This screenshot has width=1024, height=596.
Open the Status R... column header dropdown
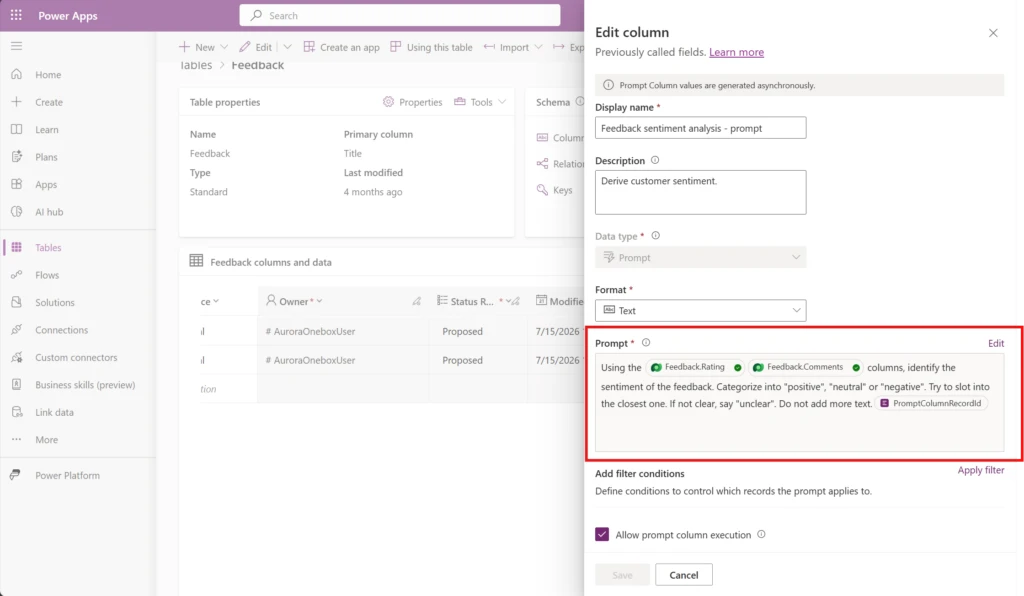(x=509, y=302)
